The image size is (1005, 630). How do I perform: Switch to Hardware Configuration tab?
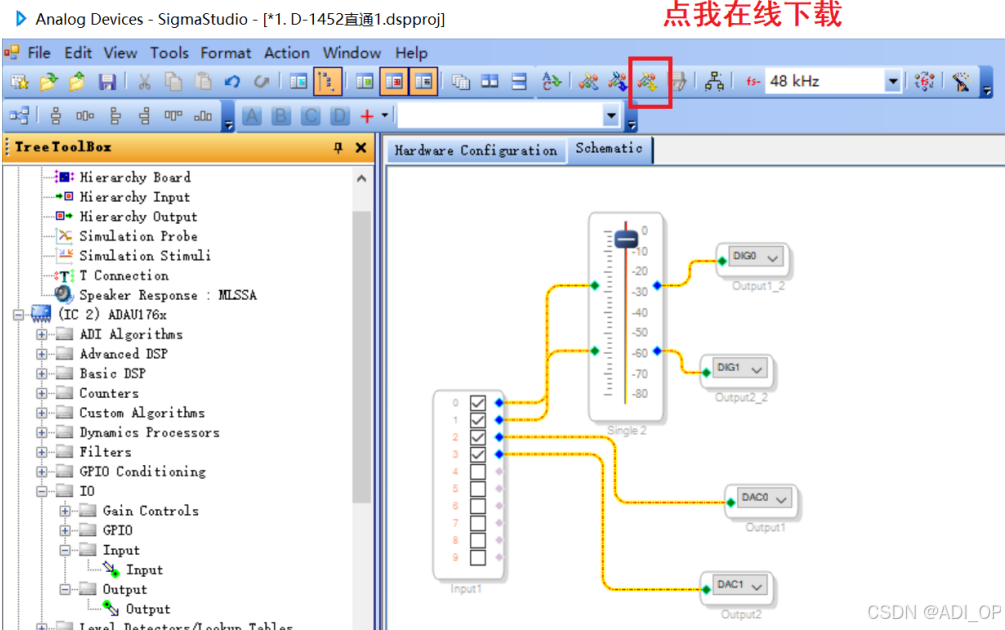pos(476,151)
